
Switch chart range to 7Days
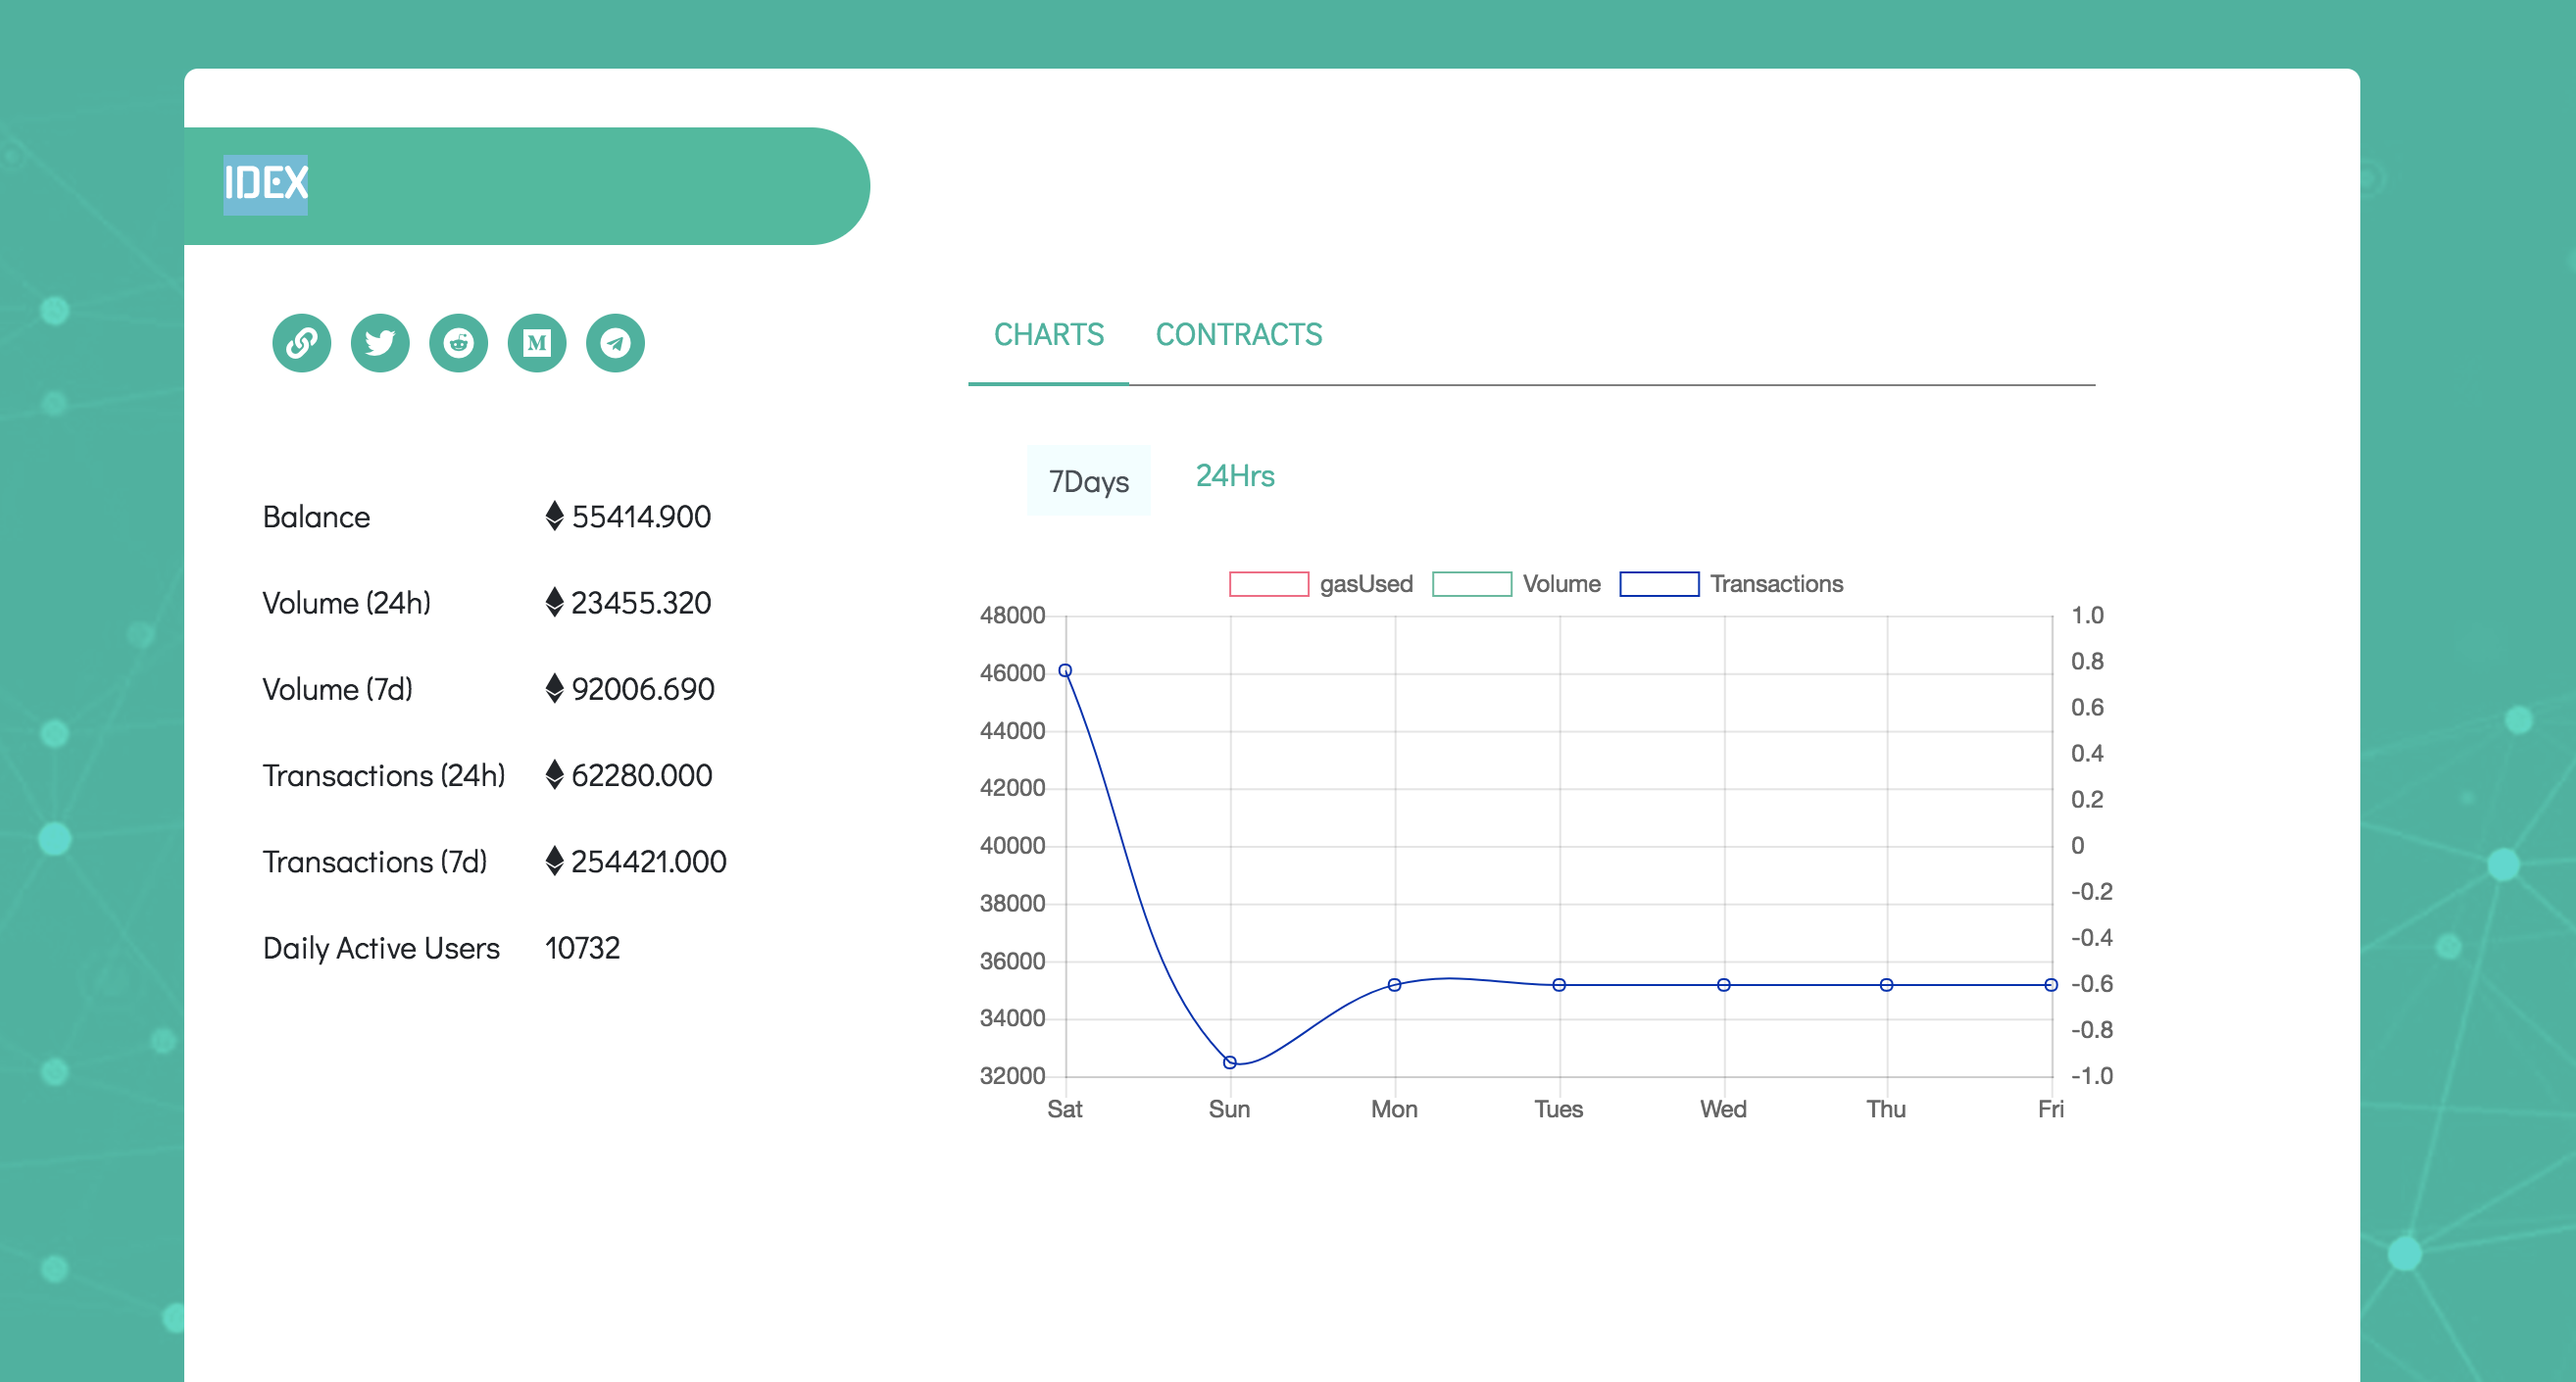[x=1089, y=481]
